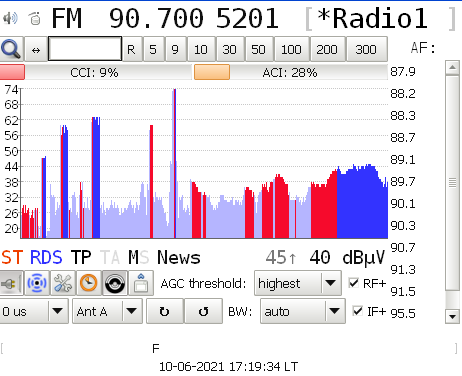Click the power plug connect icon
The height and width of the screenshot is (376, 462).
pos(11,283)
